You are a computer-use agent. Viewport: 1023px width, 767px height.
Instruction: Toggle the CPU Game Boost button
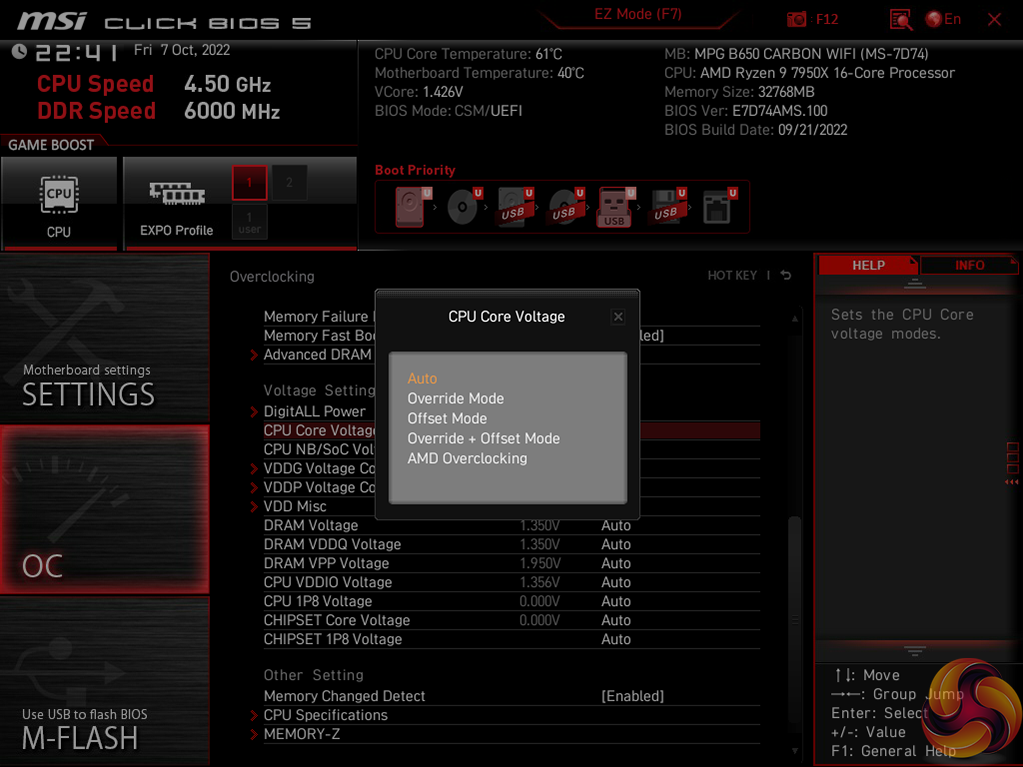(59, 203)
